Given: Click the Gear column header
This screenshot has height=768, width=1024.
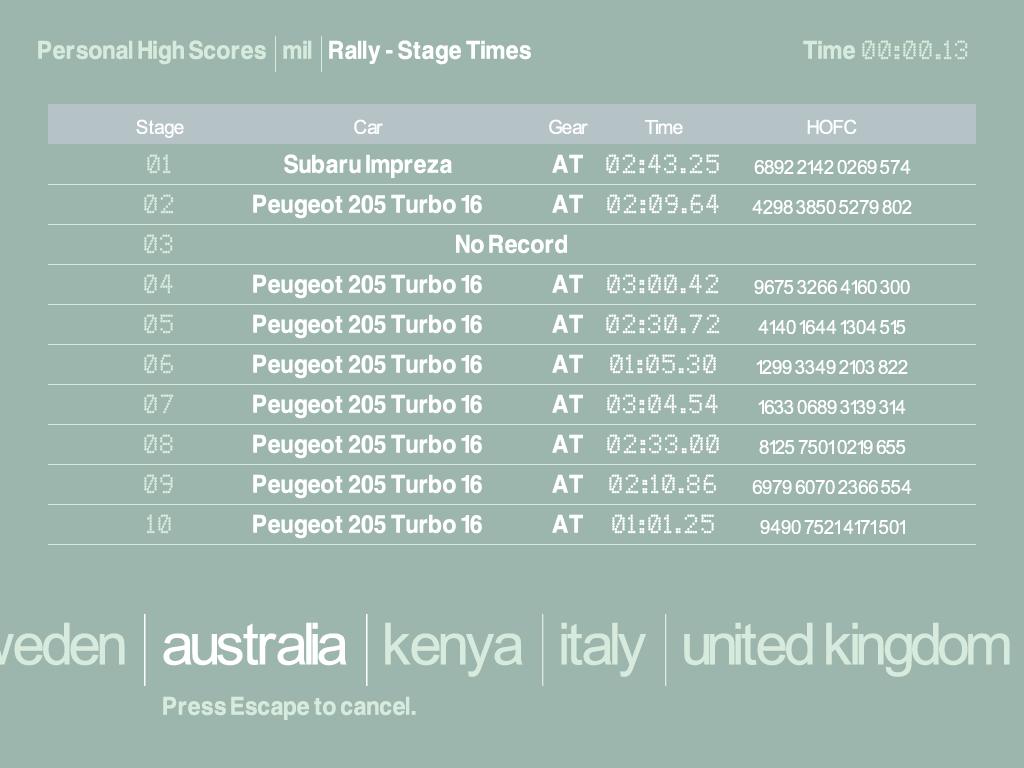Looking at the screenshot, I should point(567,127).
